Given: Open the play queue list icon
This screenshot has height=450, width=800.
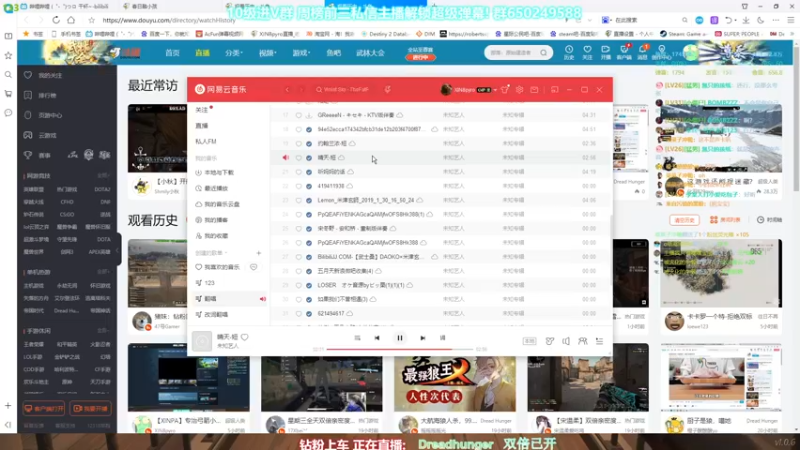Looking at the screenshot, I should [599, 341].
